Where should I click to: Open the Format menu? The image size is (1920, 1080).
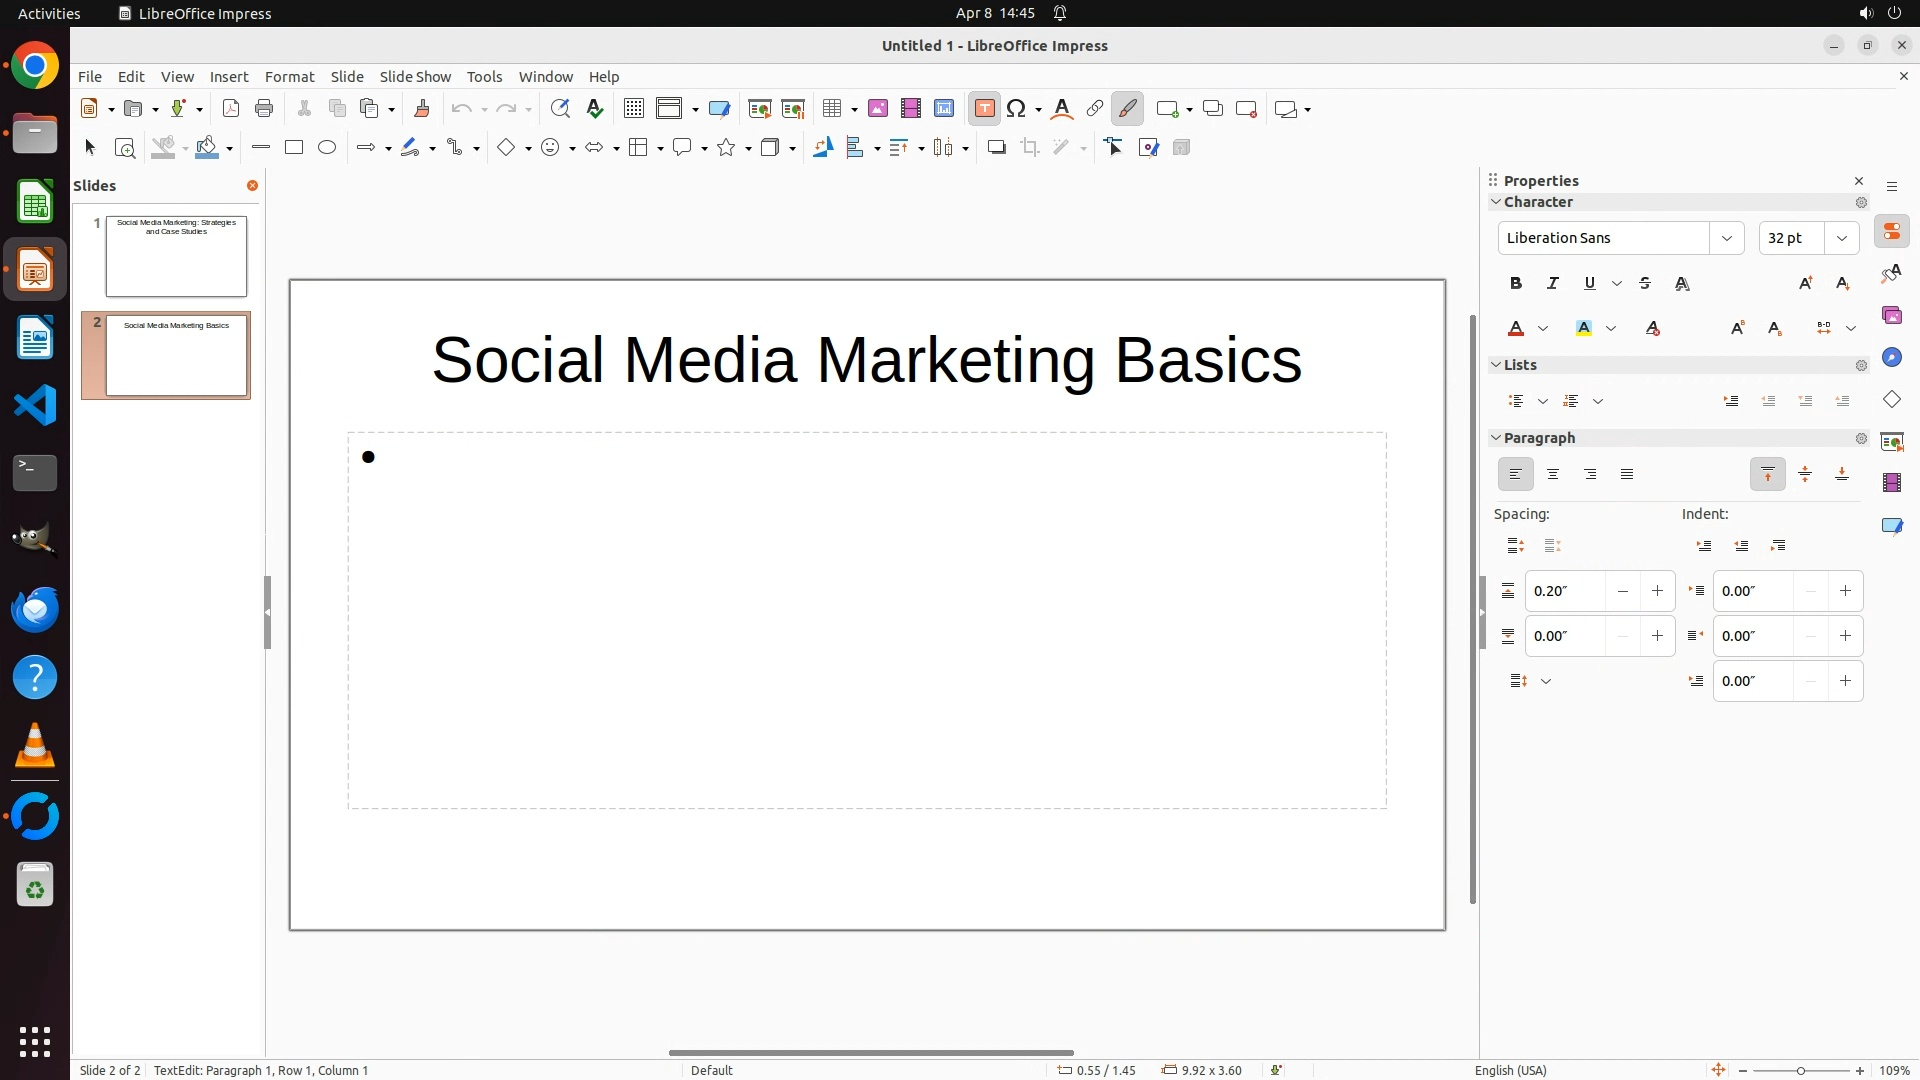coord(289,77)
